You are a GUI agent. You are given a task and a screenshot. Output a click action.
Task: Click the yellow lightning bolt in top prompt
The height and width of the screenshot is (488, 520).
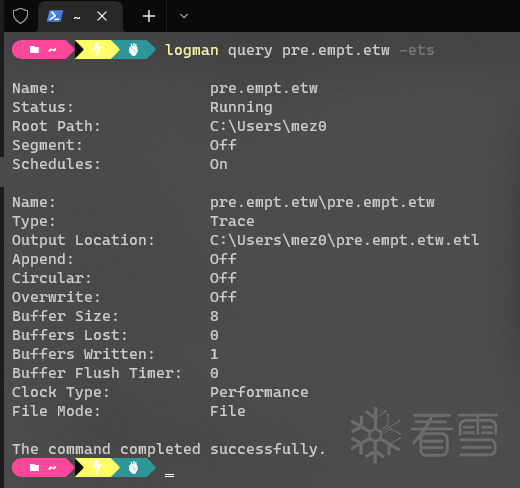point(97,50)
